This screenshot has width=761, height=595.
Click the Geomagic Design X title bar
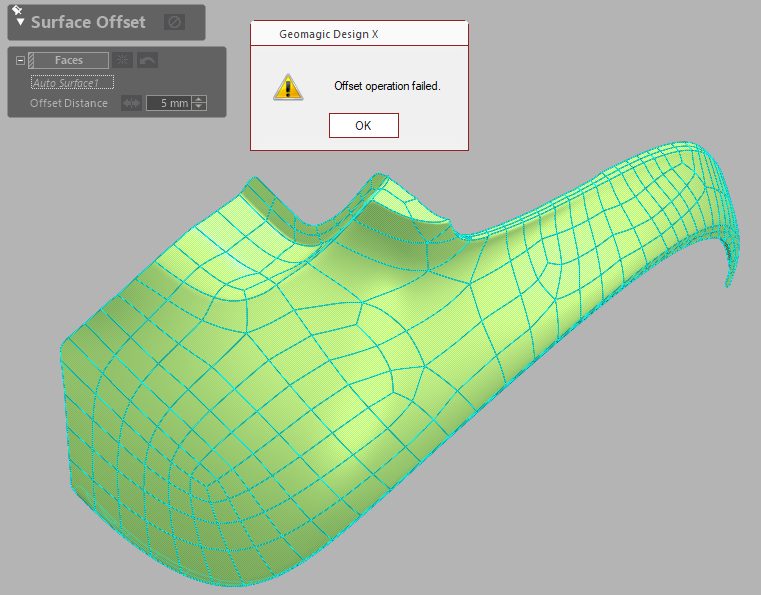tap(359, 34)
